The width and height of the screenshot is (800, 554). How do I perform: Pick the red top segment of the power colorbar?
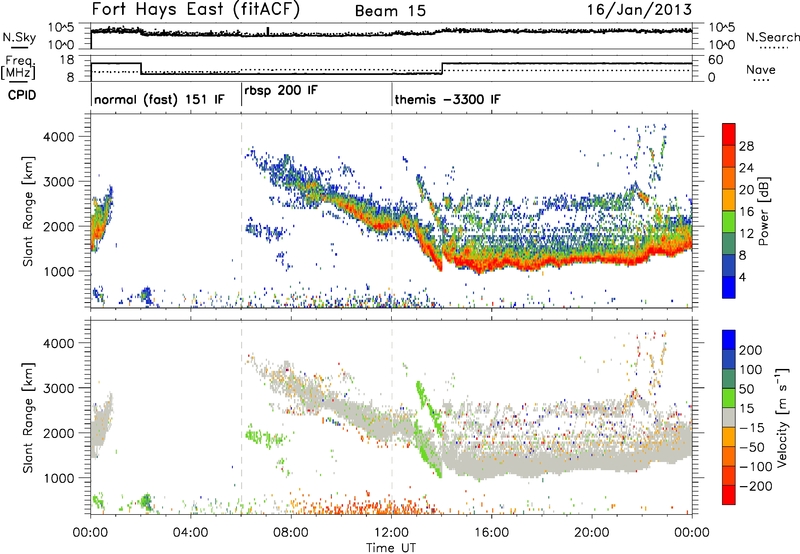tap(729, 134)
